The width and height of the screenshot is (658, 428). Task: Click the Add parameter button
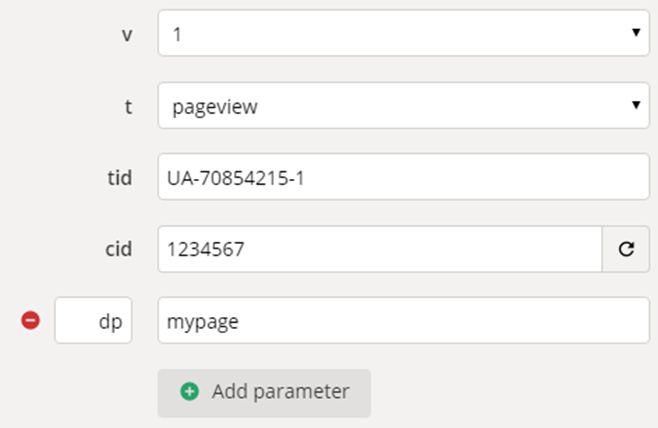pyautogui.click(x=264, y=392)
